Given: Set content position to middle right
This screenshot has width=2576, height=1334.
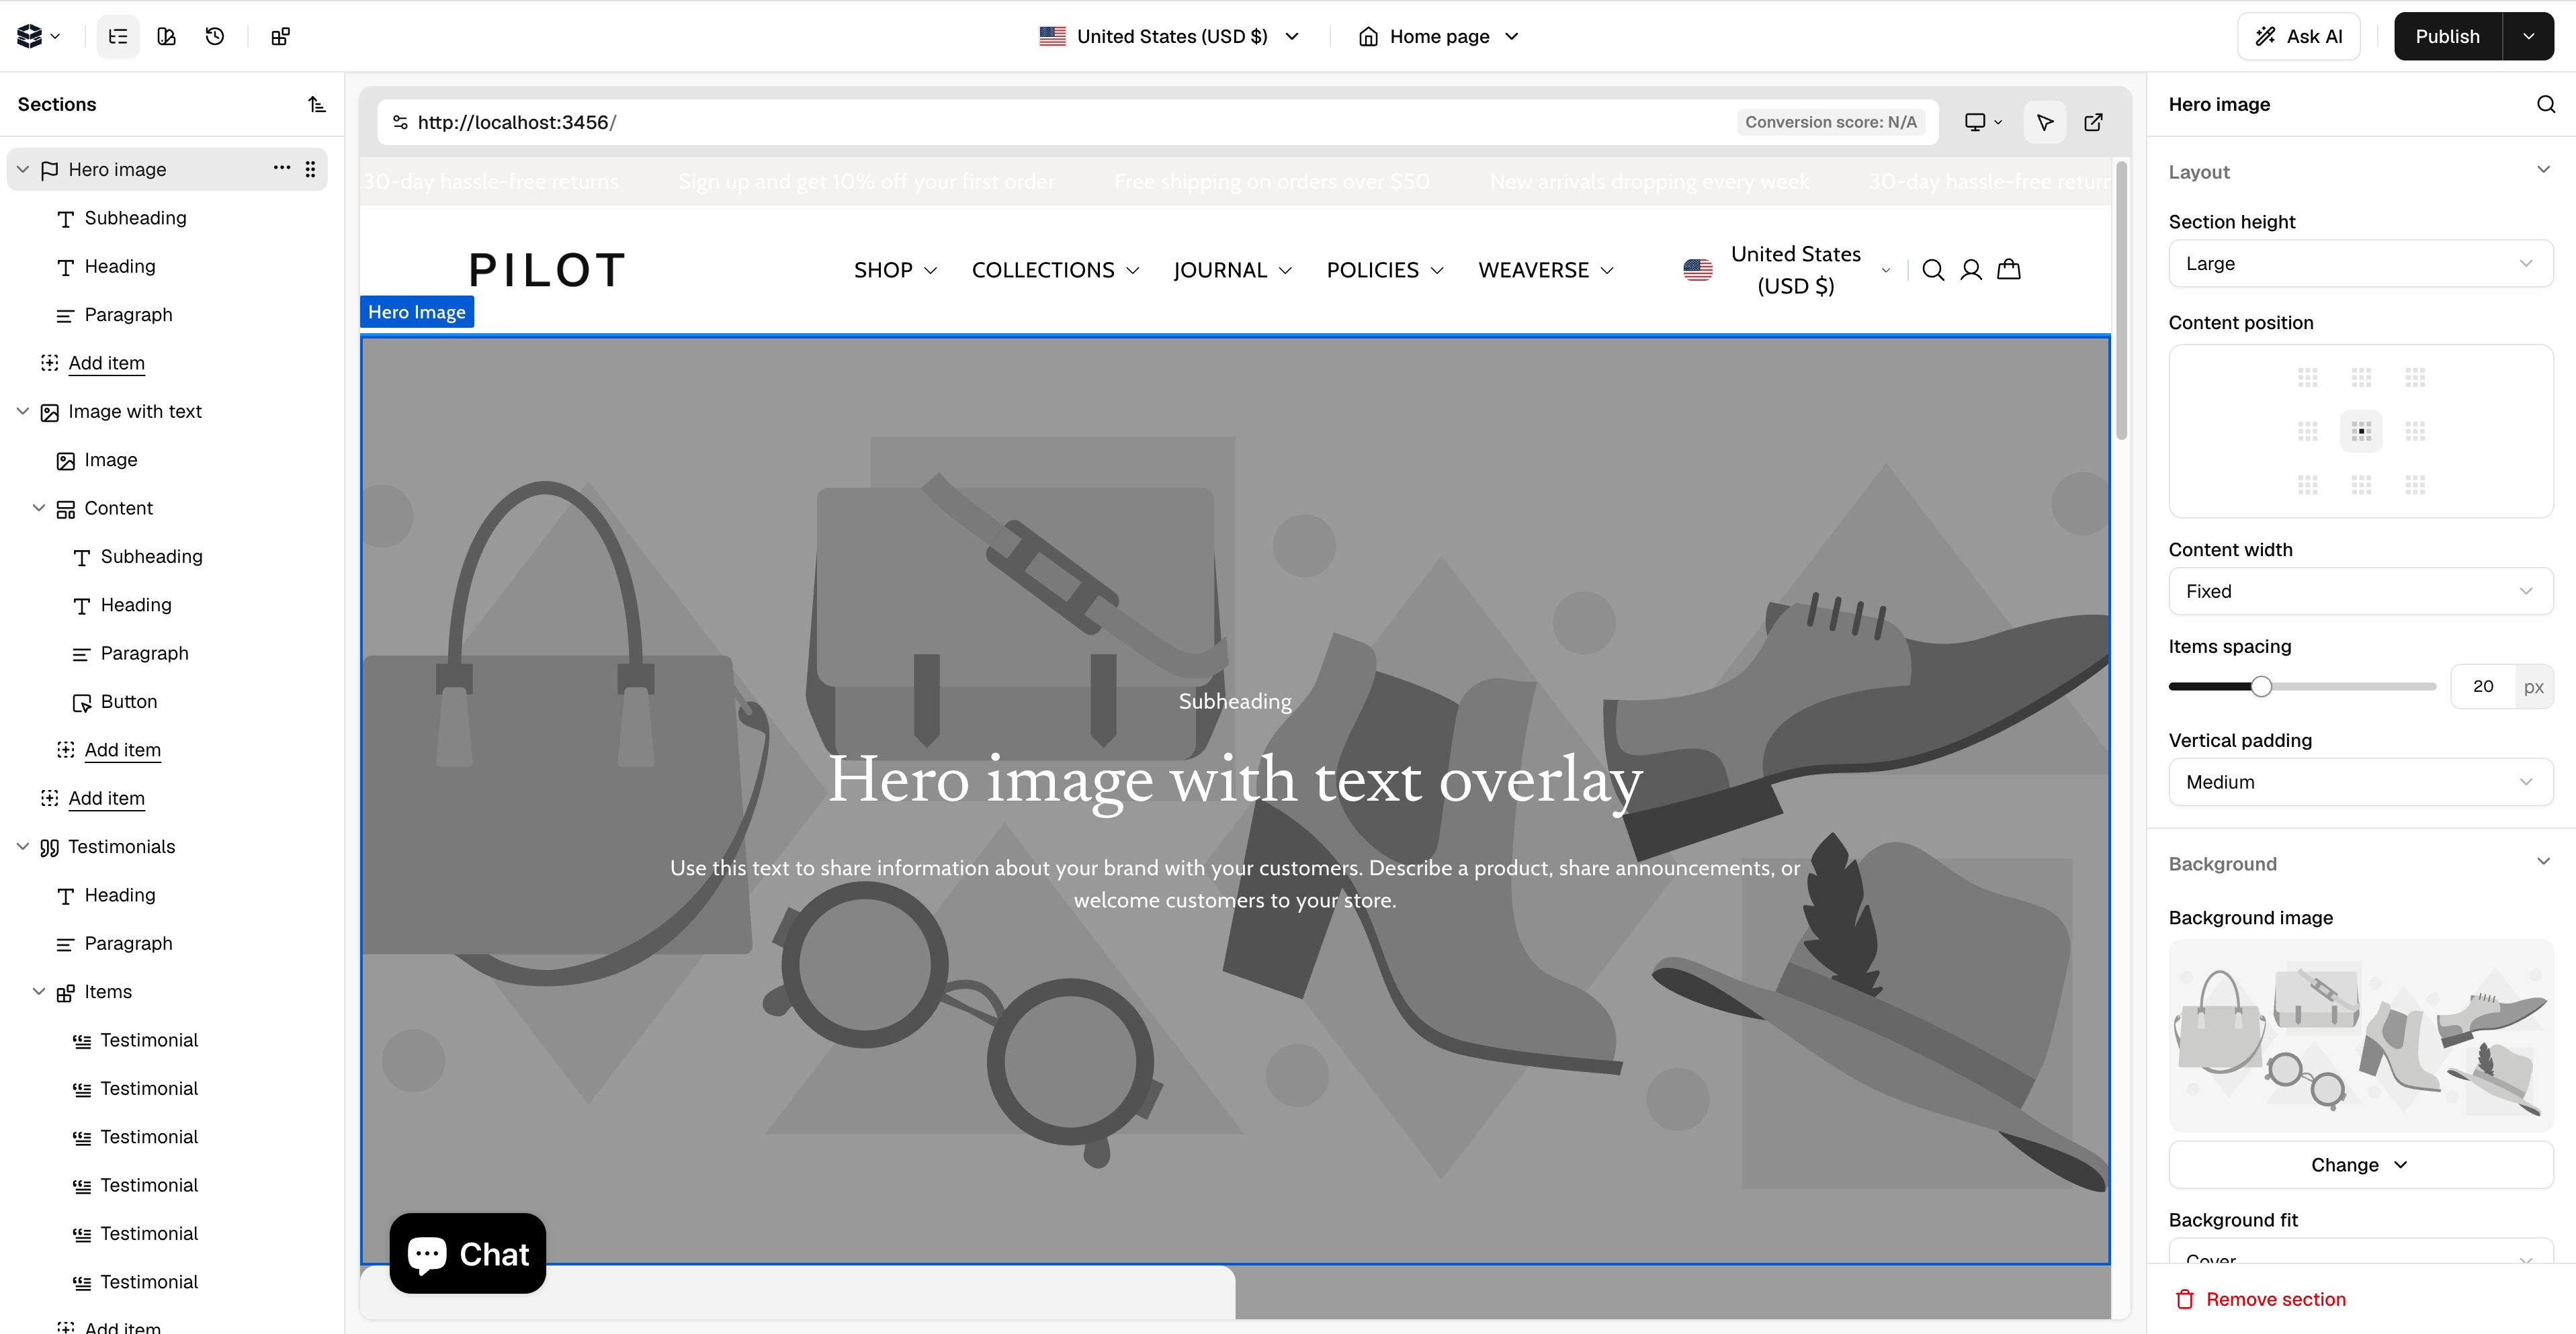Looking at the screenshot, I should coord(2416,432).
